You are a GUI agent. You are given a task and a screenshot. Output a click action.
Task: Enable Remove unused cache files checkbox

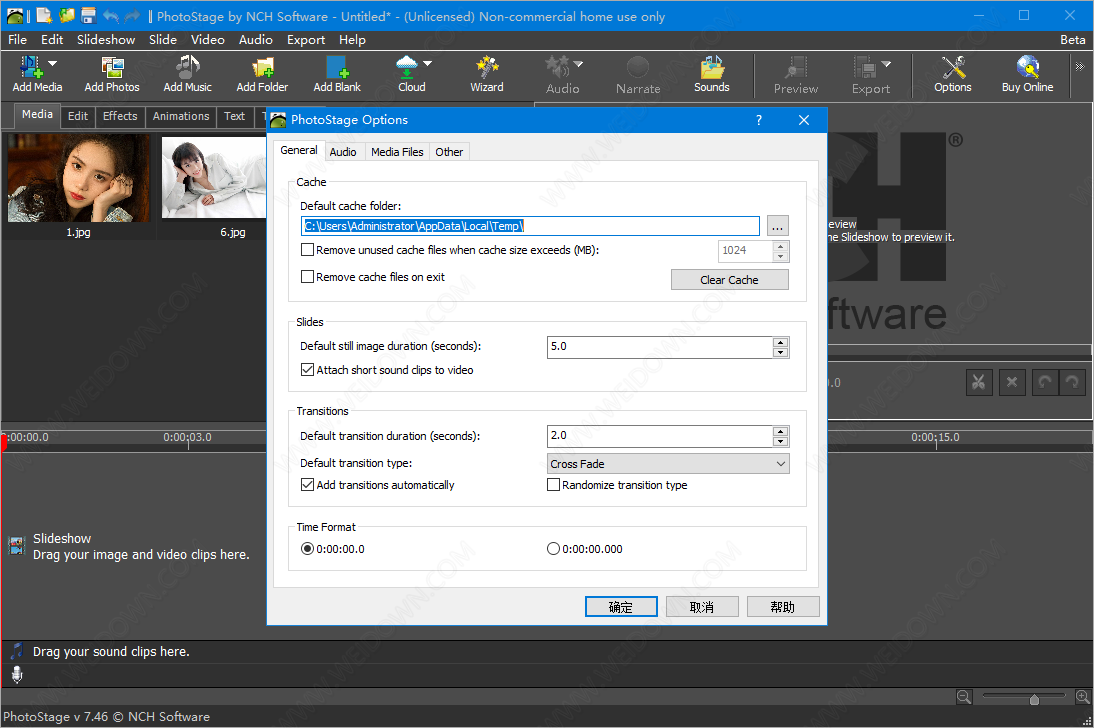(307, 249)
